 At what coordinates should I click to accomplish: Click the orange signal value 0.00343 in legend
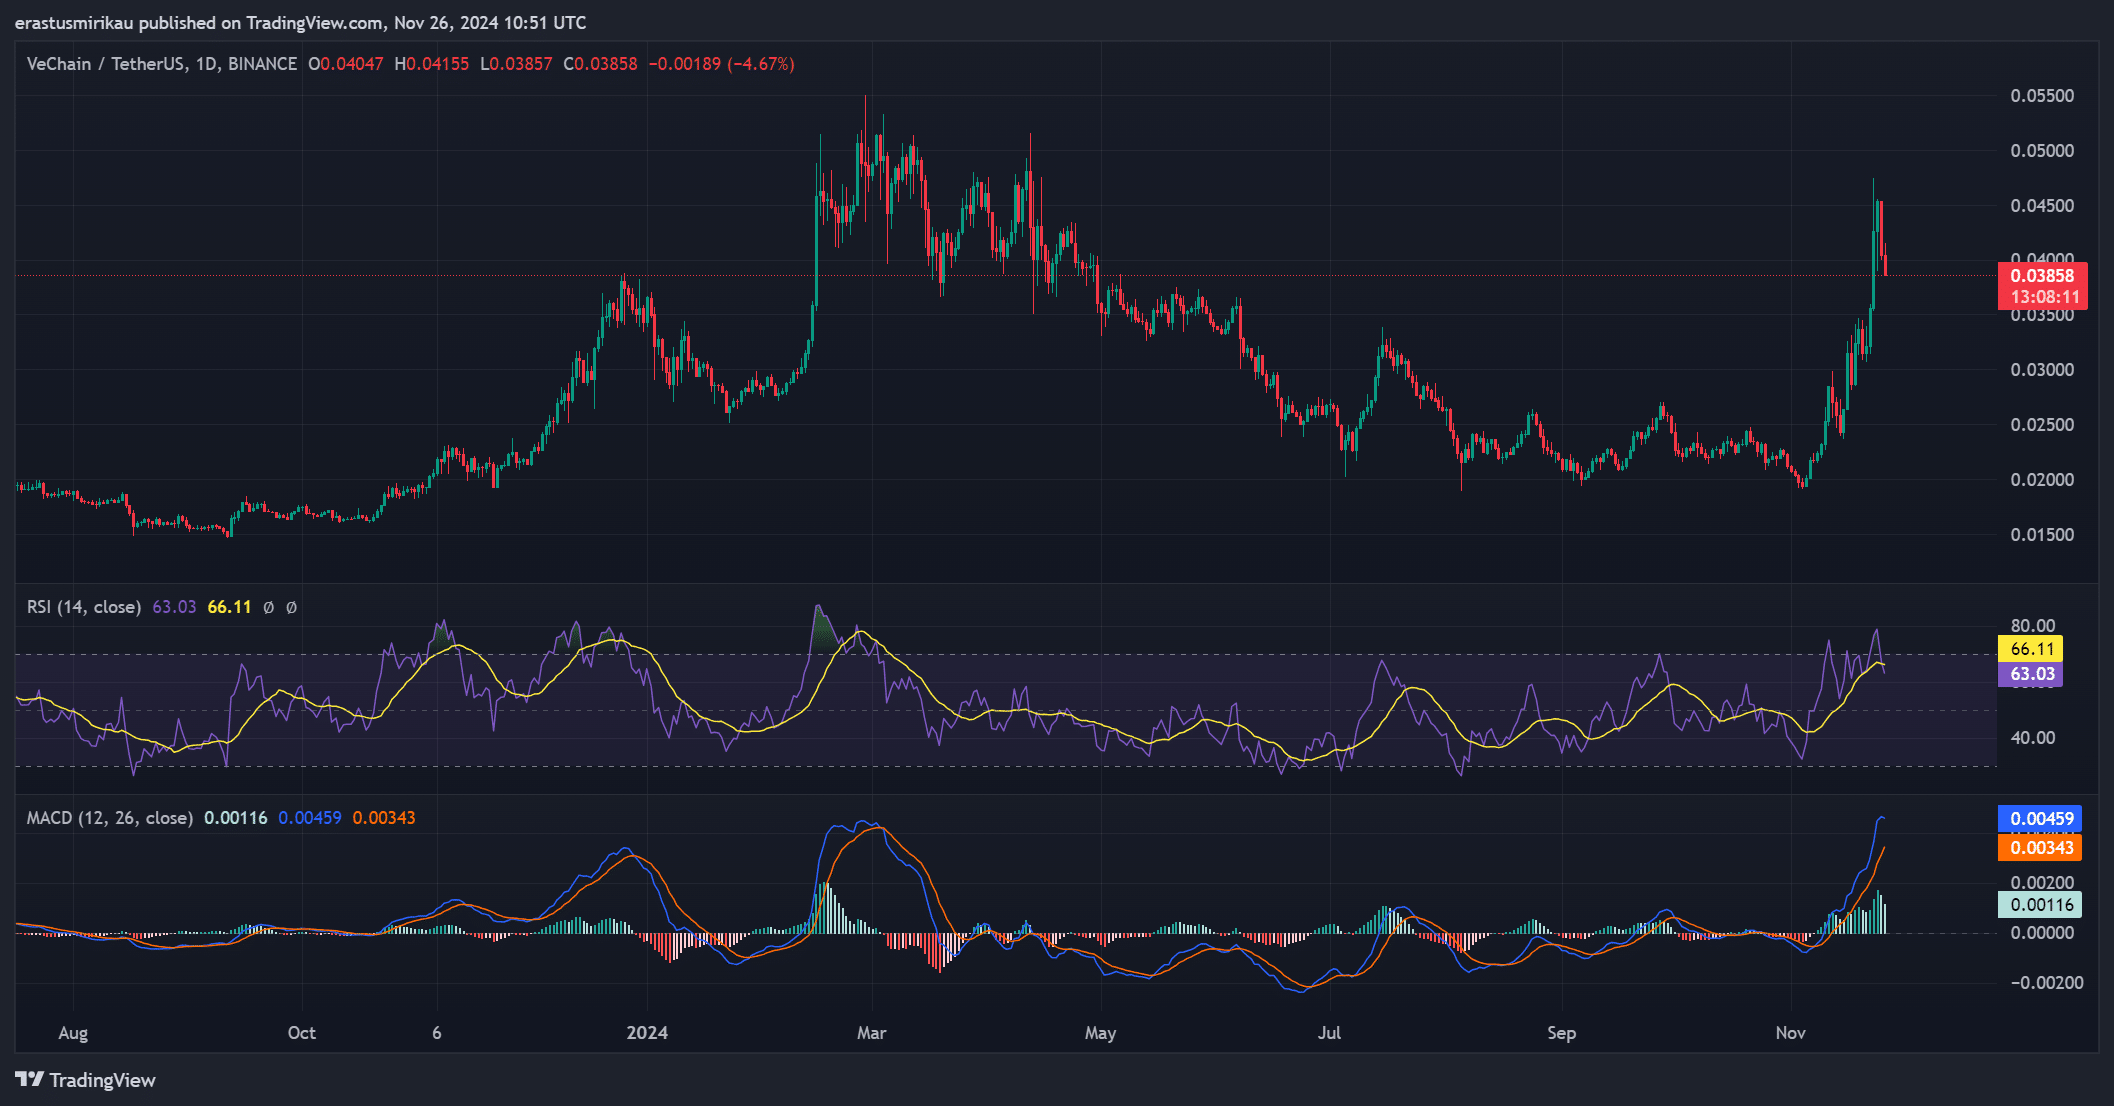pyautogui.click(x=384, y=818)
